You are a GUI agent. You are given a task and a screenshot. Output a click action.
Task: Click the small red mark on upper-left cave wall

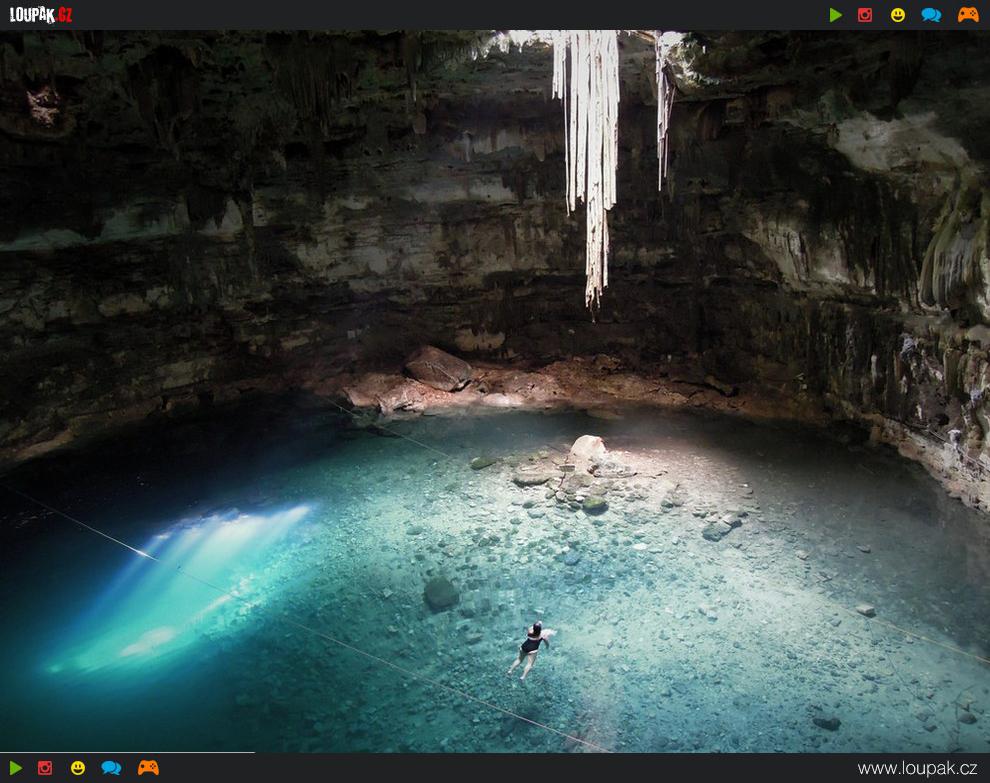(42, 104)
